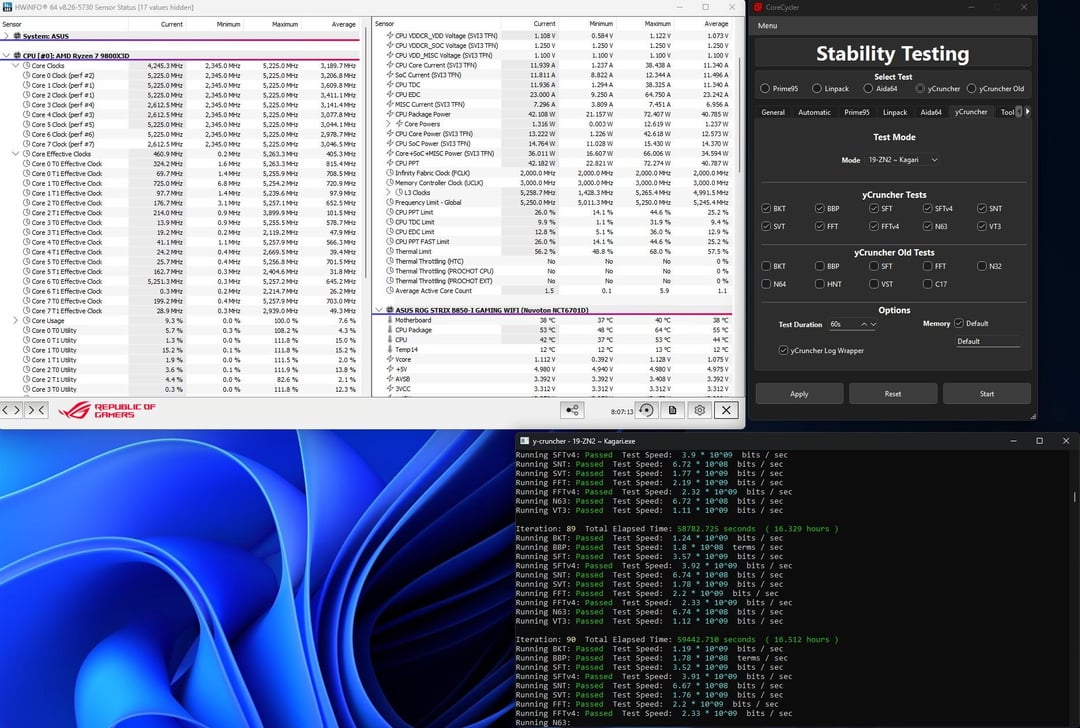Click the Test Duration decrease arrow
1080x728 pixels.
tap(873, 324)
